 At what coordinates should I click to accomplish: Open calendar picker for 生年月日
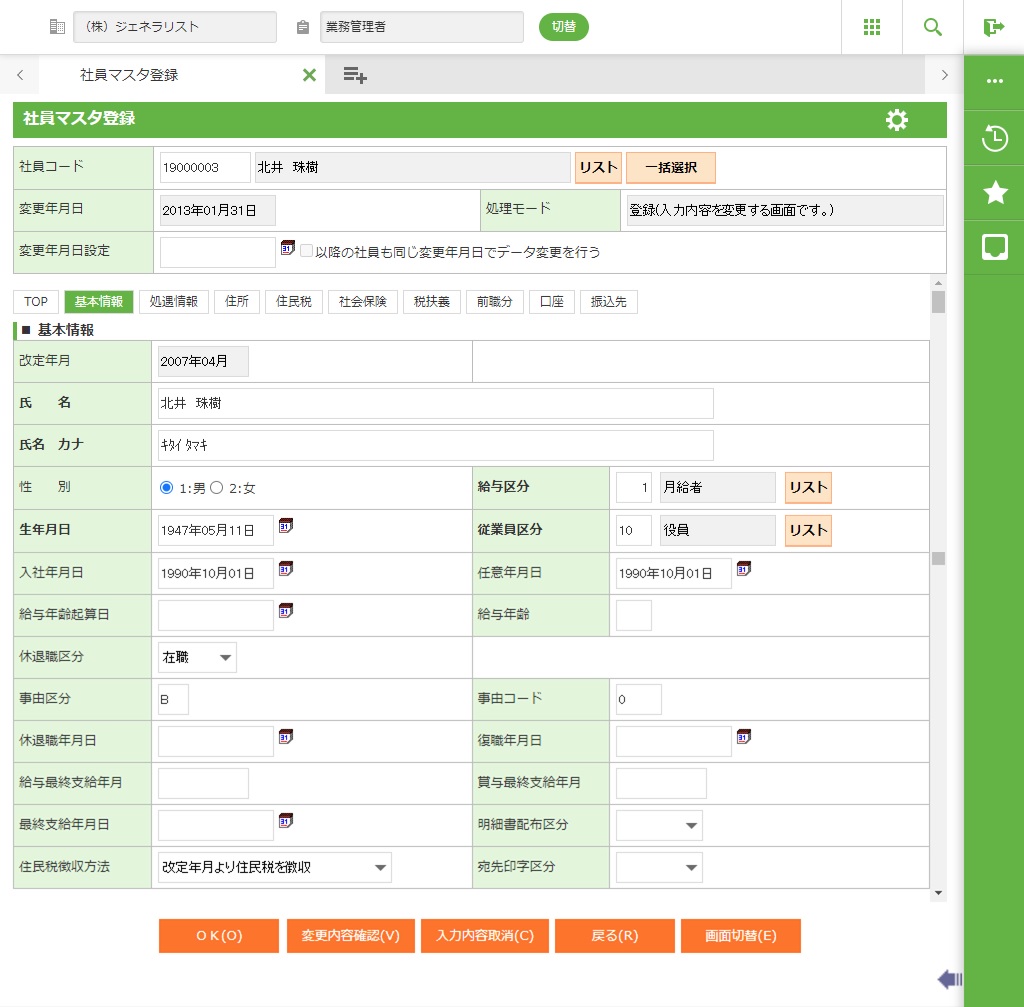[x=286, y=526]
